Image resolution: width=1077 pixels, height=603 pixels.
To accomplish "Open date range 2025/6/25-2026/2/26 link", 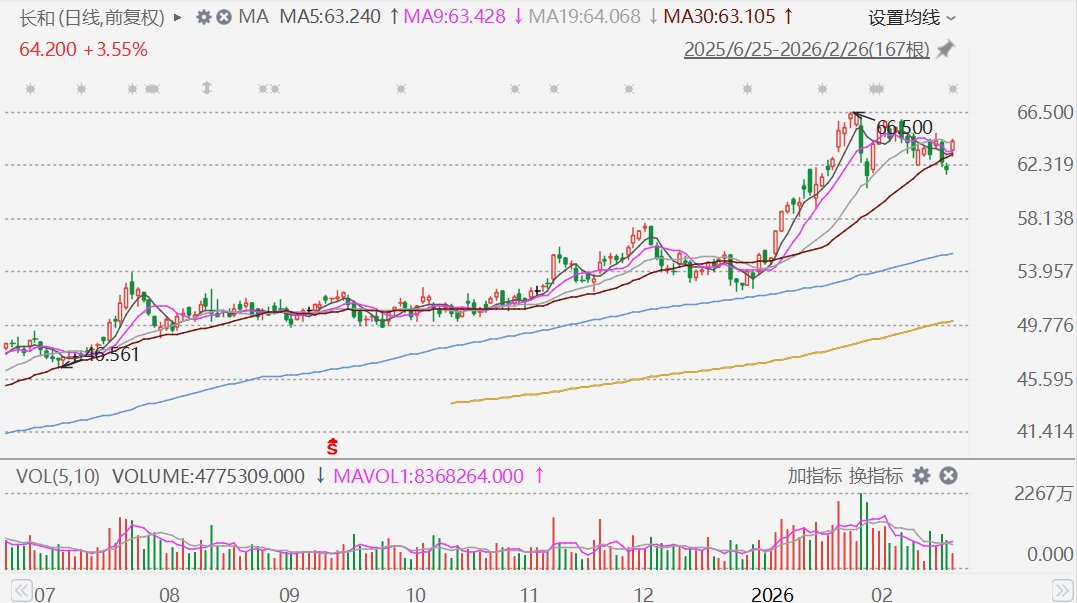I will pos(806,49).
